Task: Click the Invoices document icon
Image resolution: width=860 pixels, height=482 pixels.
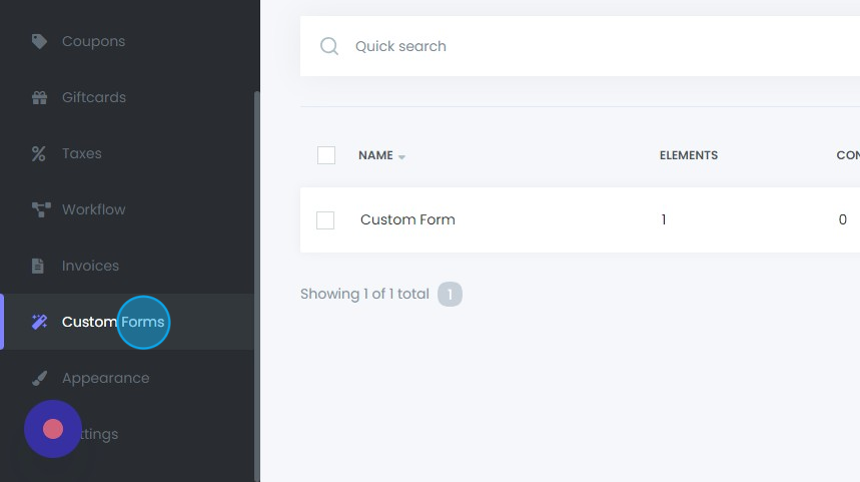Action: click(39, 266)
